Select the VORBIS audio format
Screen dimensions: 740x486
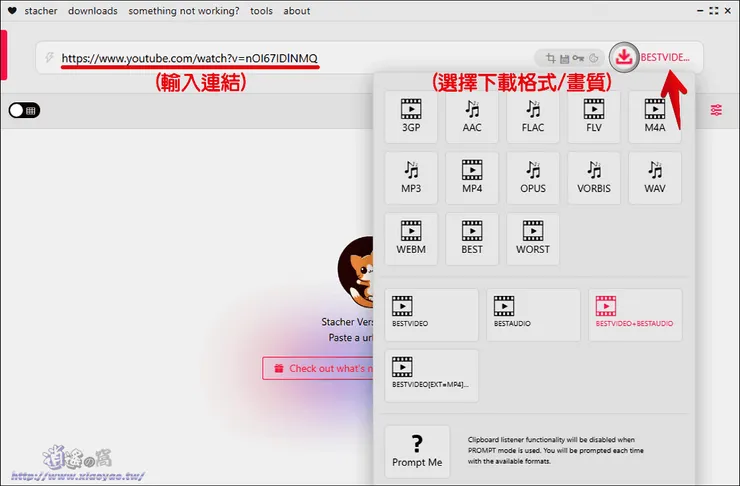click(594, 178)
